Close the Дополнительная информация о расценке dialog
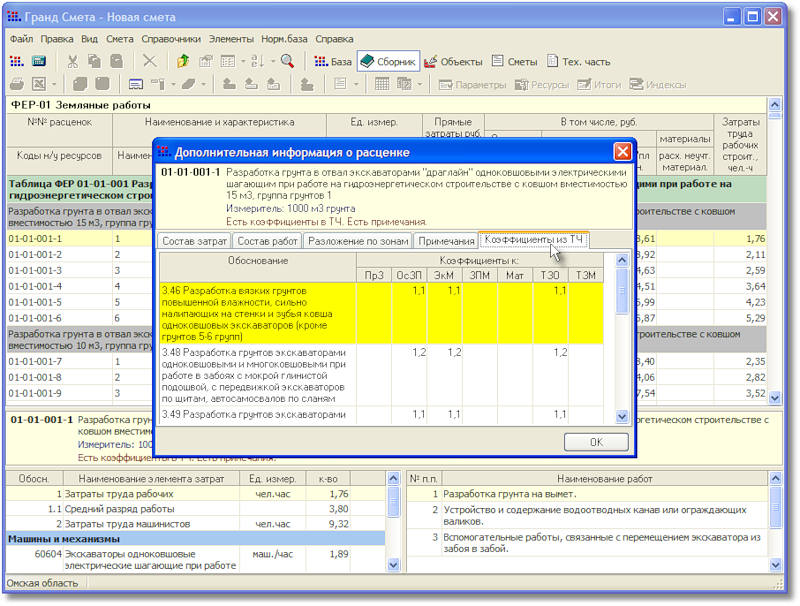Viewport: 800px width, 606px height. (x=622, y=152)
